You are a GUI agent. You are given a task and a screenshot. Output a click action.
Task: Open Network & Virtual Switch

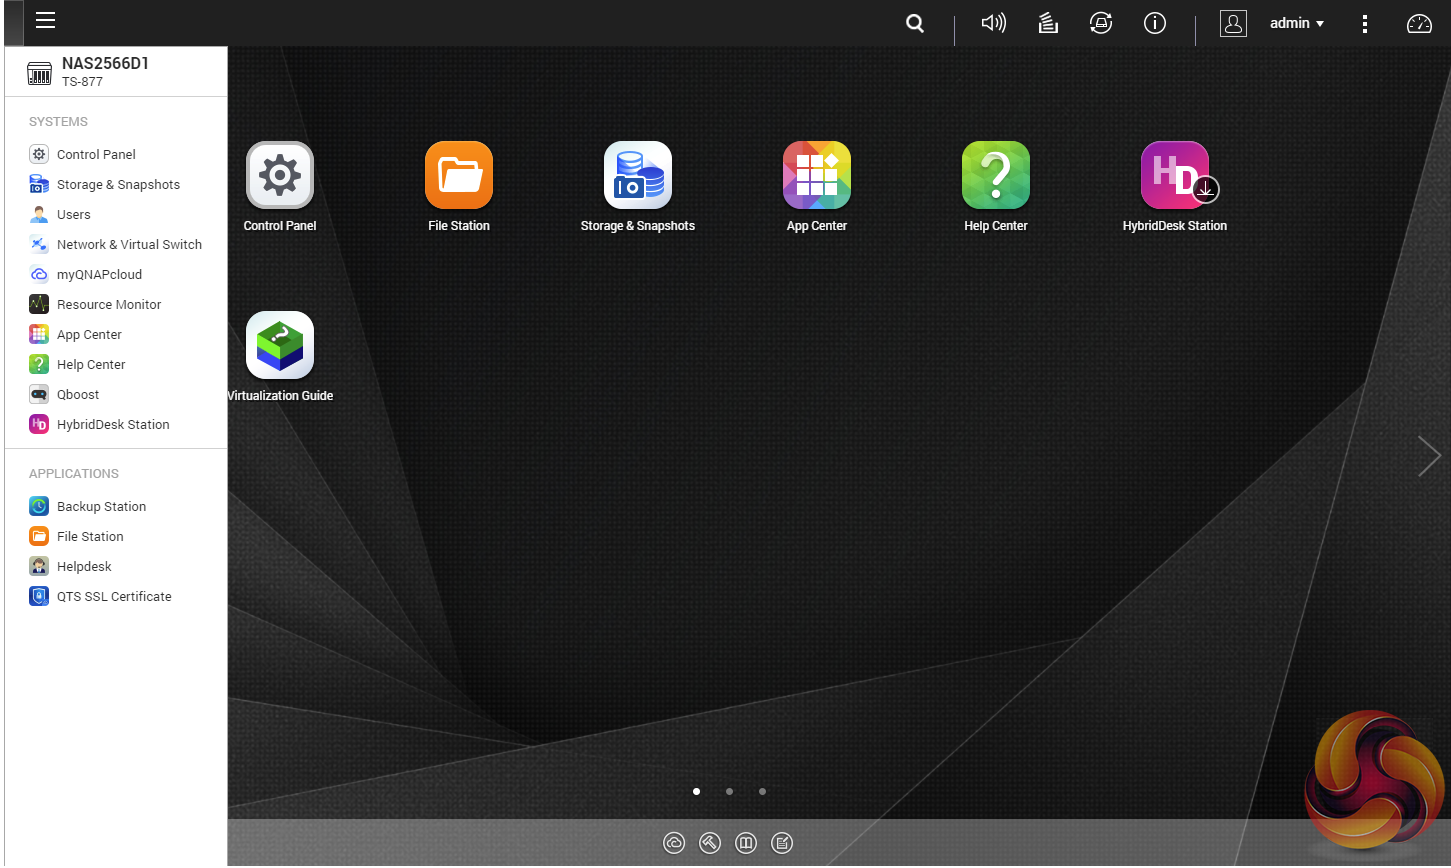pos(116,244)
